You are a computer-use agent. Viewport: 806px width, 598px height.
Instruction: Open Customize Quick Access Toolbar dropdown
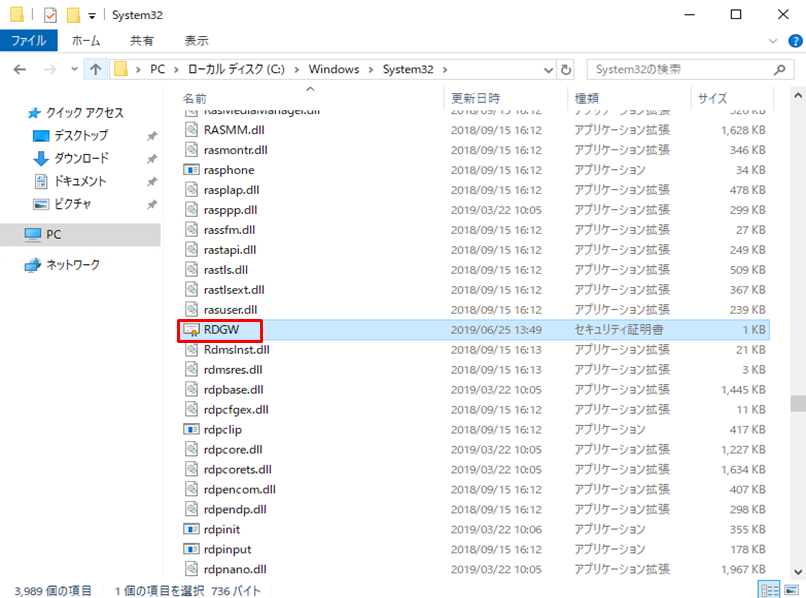(92, 16)
